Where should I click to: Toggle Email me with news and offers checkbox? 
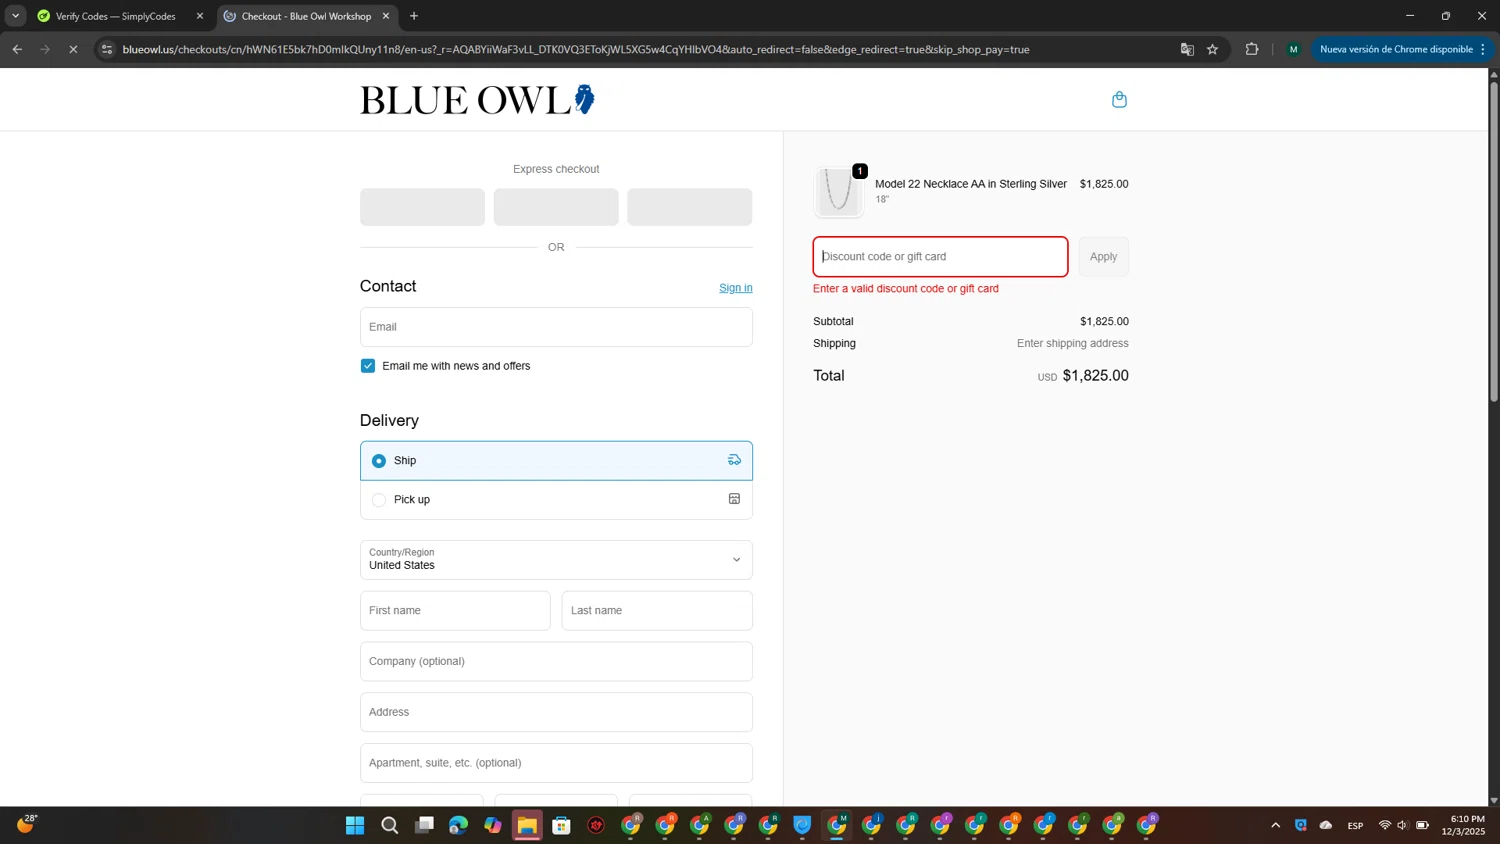click(x=368, y=366)
